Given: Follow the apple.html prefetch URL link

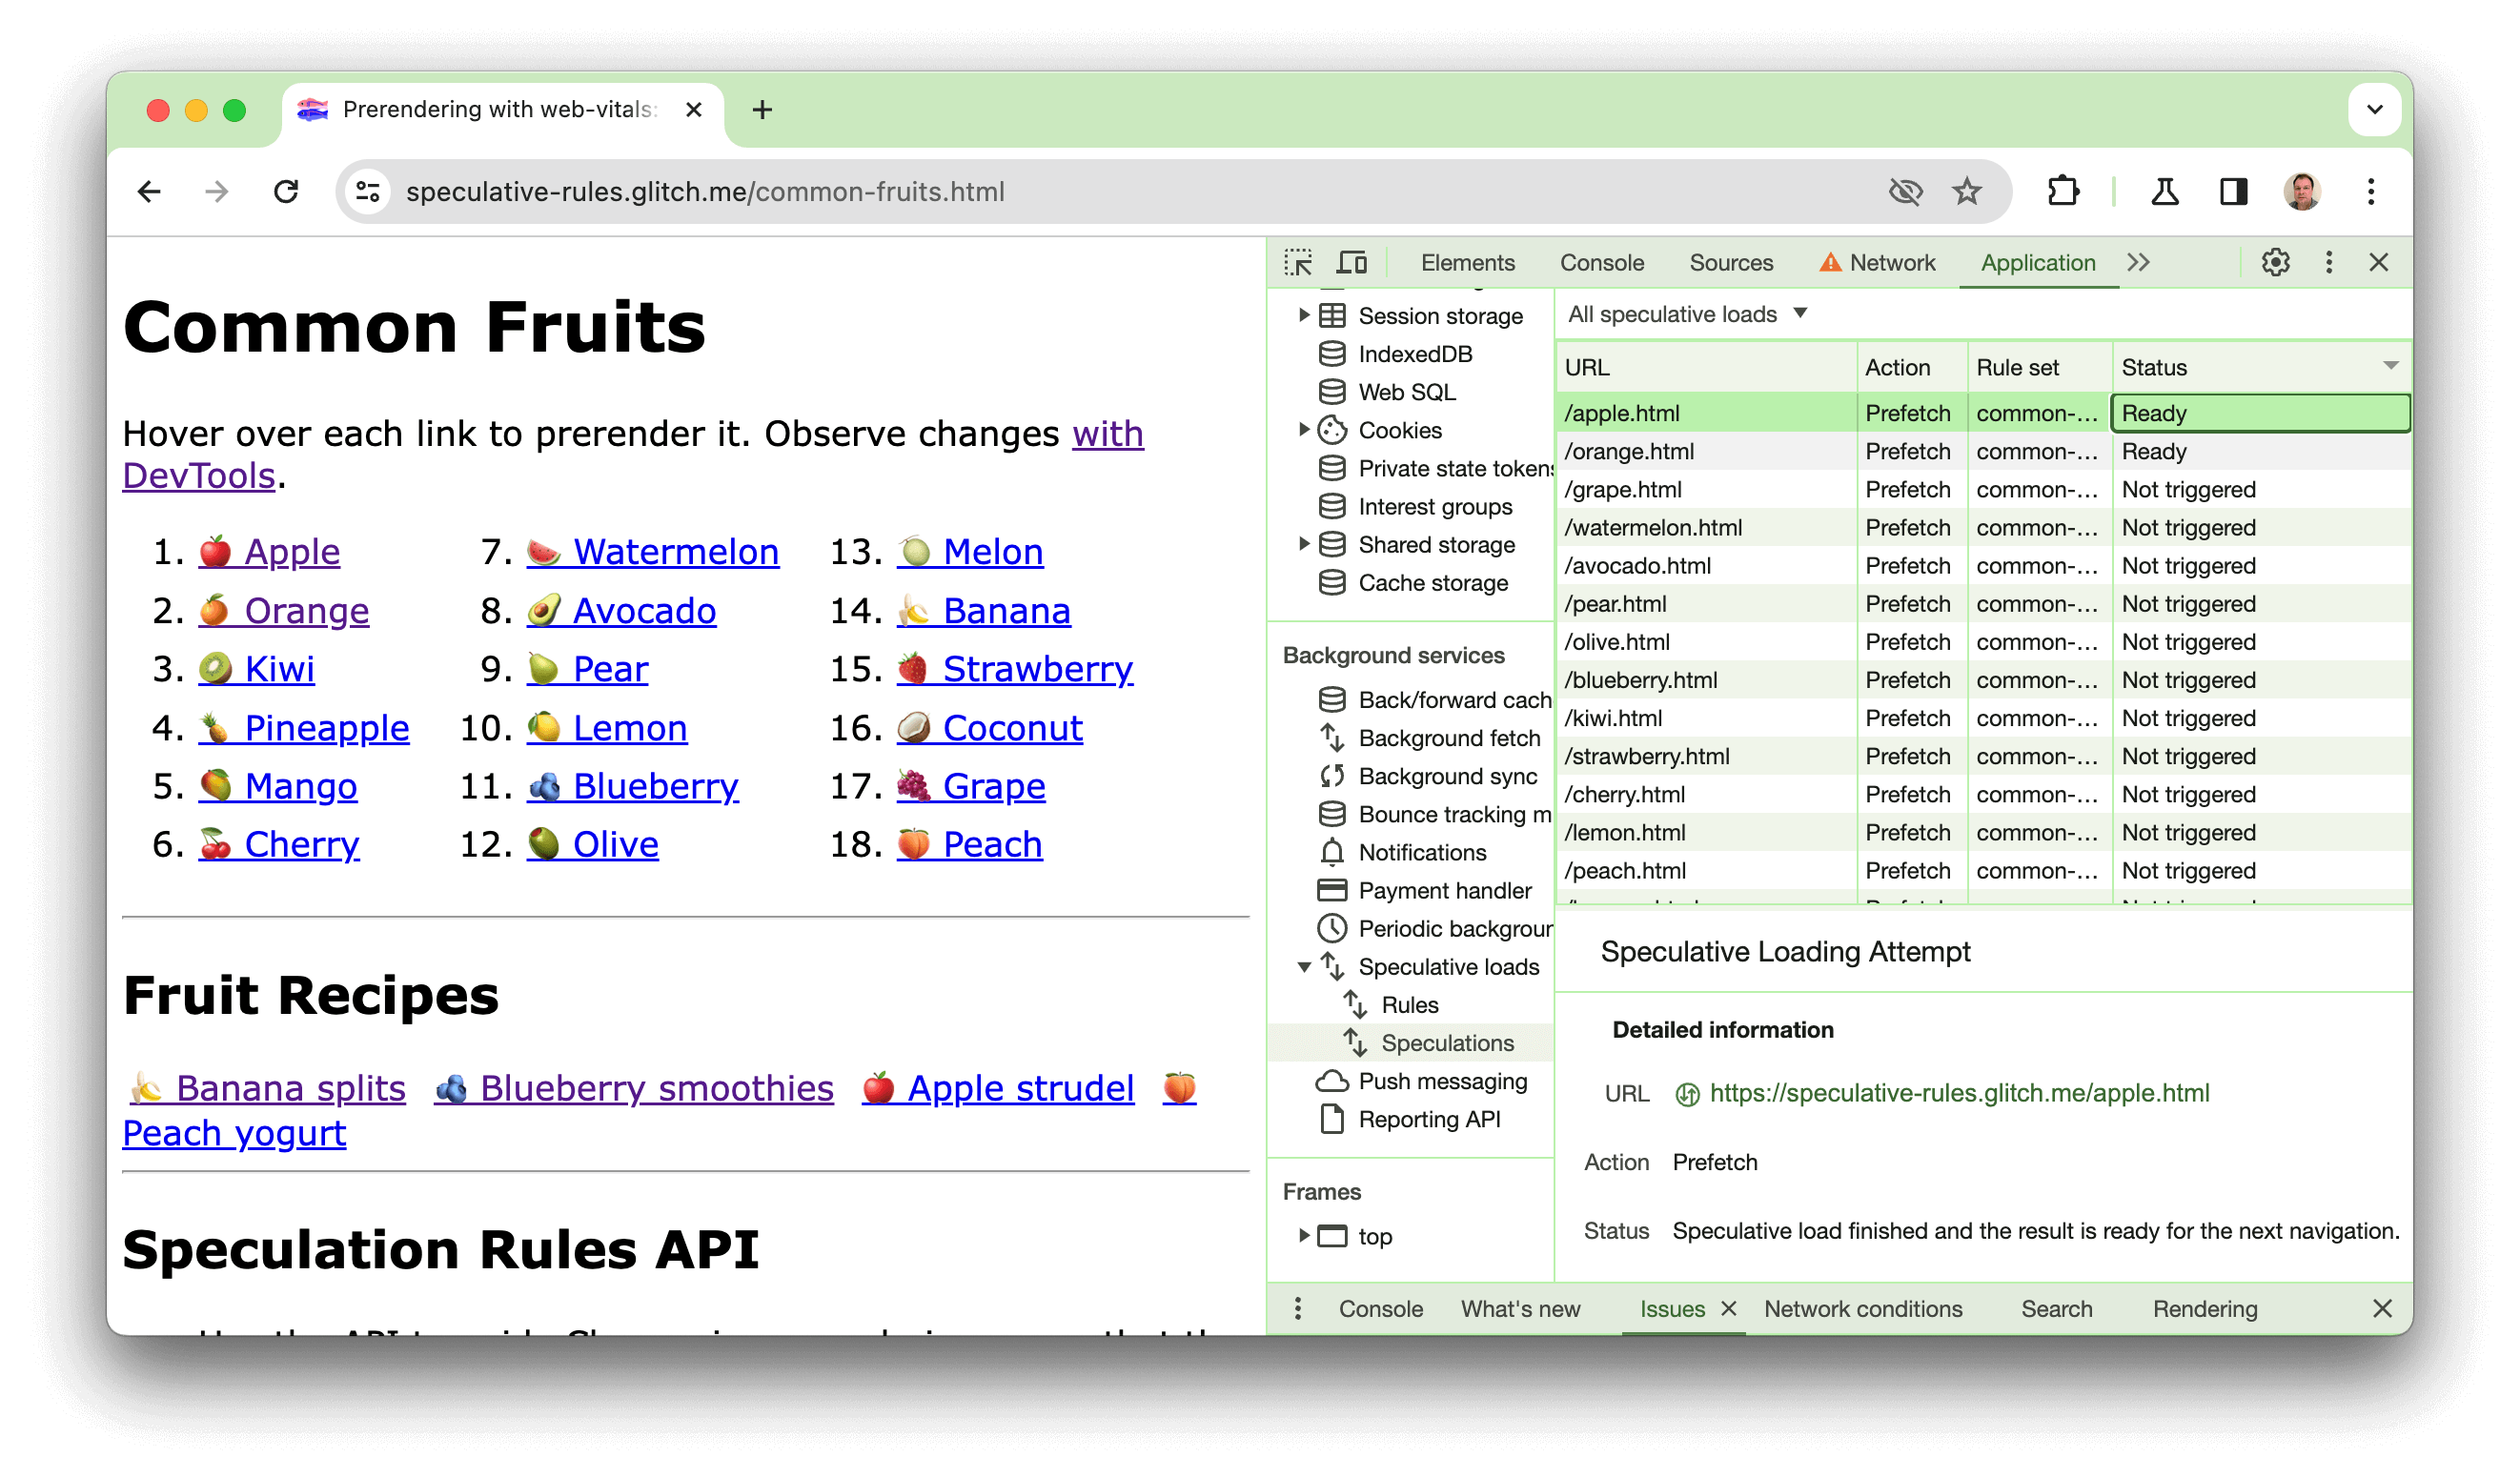Looking at the screenshot, I should point(1958,1092).
